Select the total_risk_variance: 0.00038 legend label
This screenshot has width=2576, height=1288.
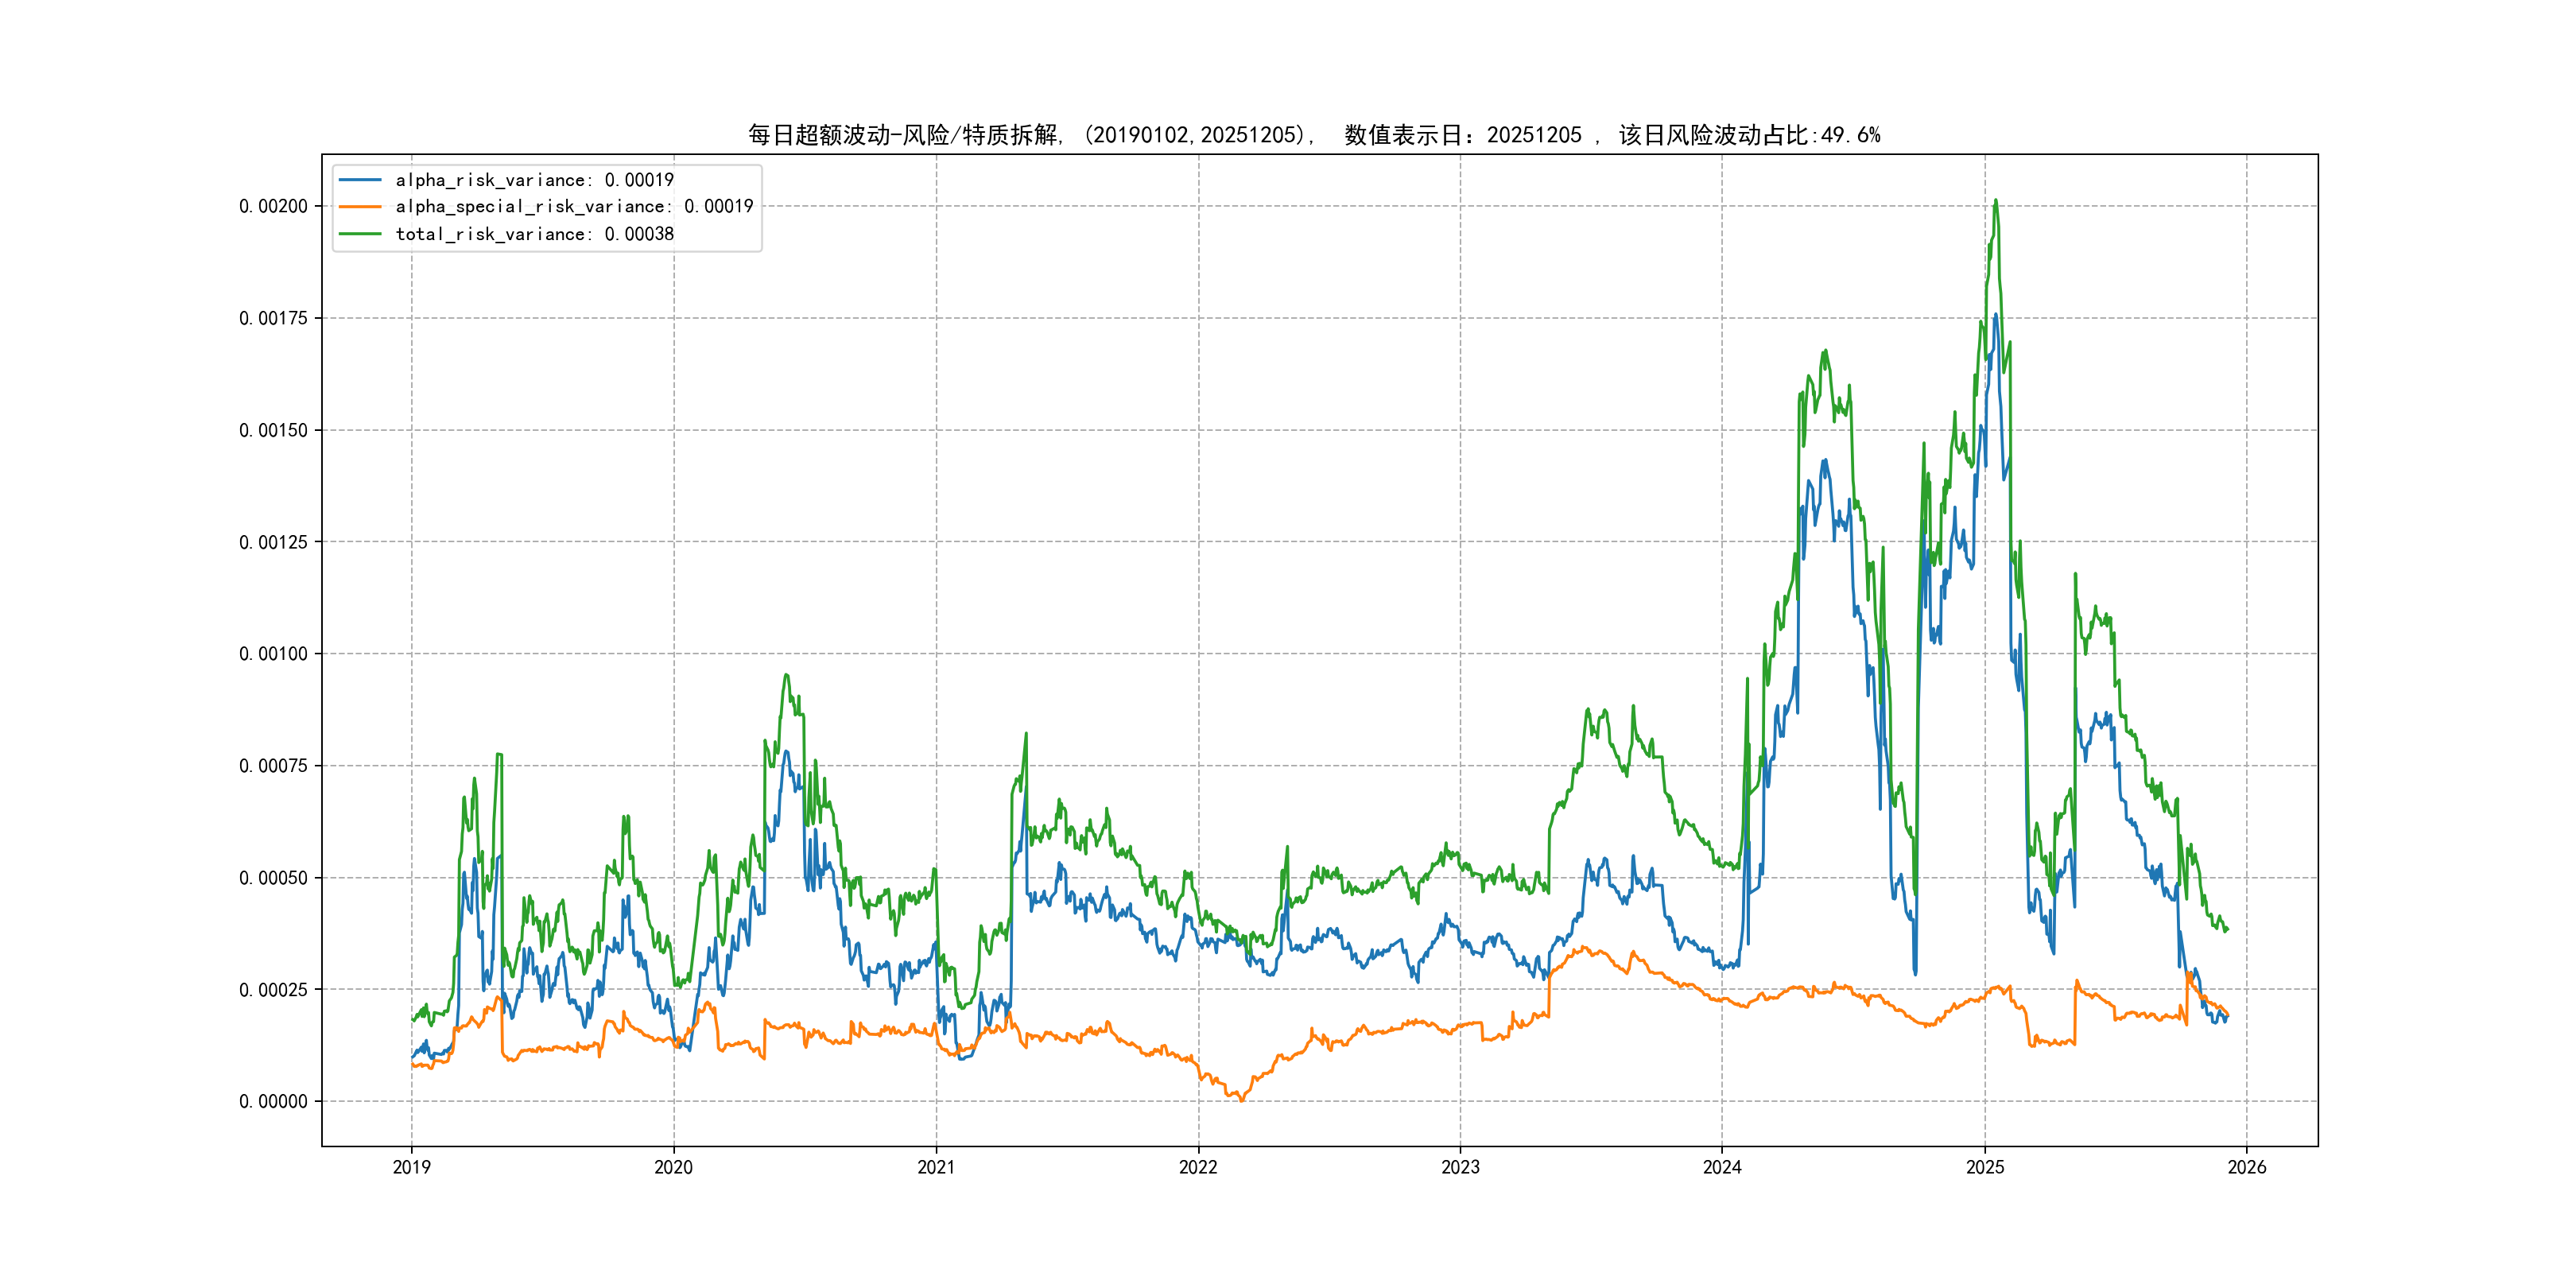534,234
